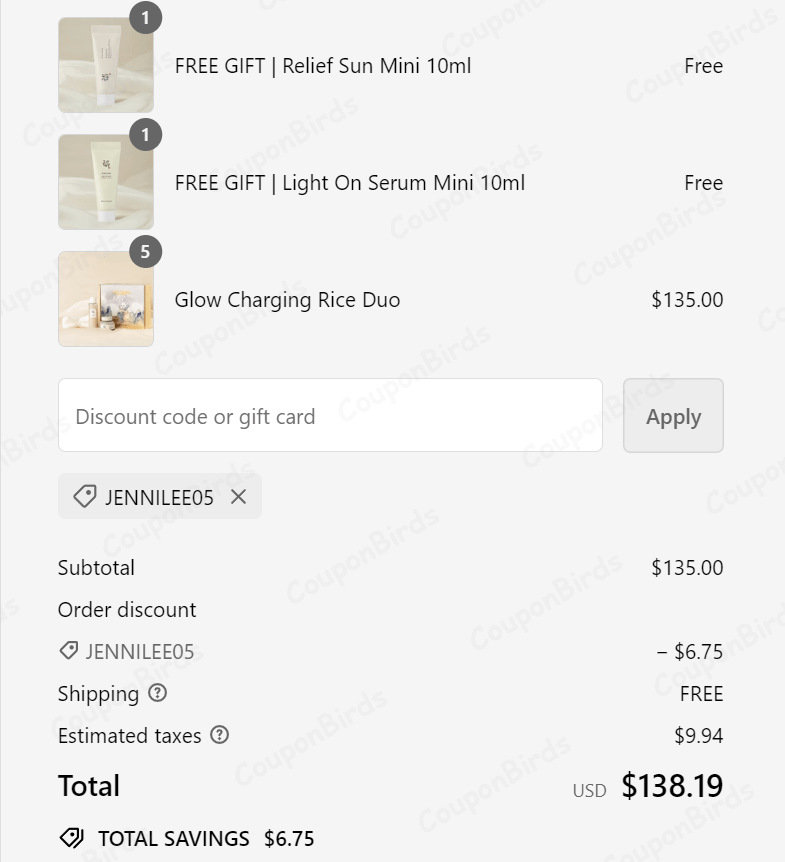Open the Estimated taxes help question mark icon
Screen dimensions: 785x862
[x=220, y=735]
